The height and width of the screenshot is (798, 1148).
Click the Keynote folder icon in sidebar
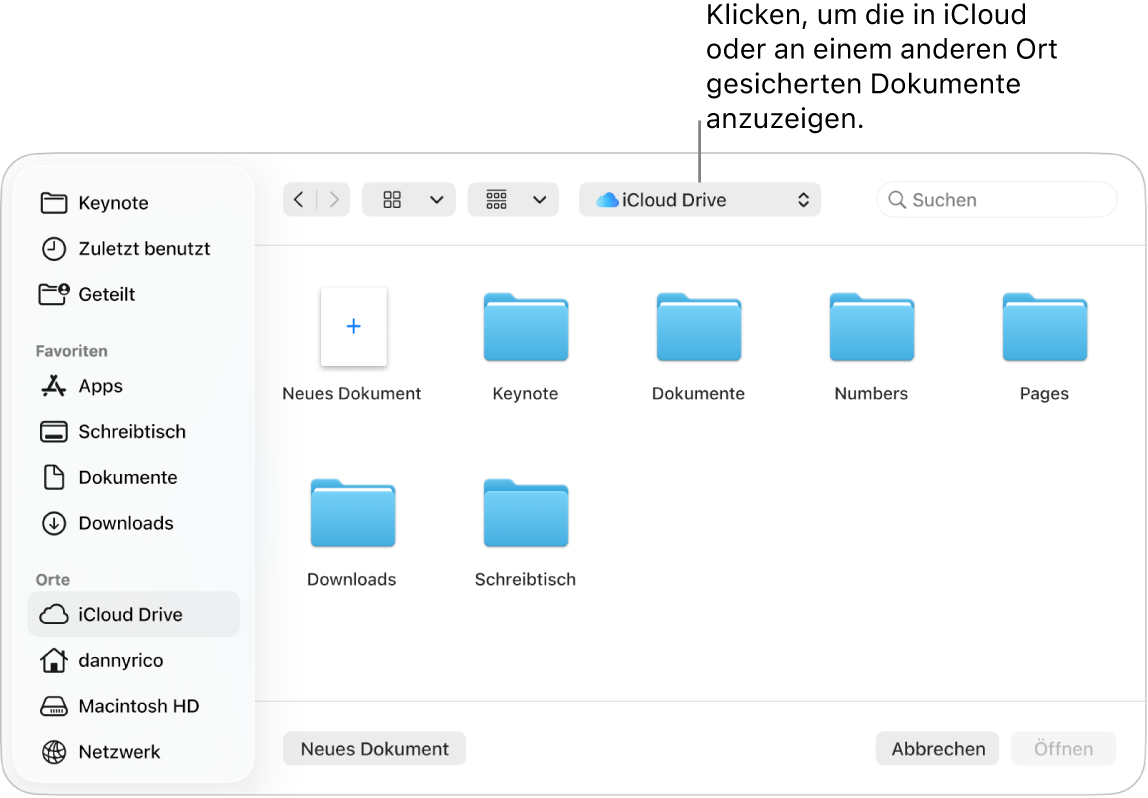point(53,203)
